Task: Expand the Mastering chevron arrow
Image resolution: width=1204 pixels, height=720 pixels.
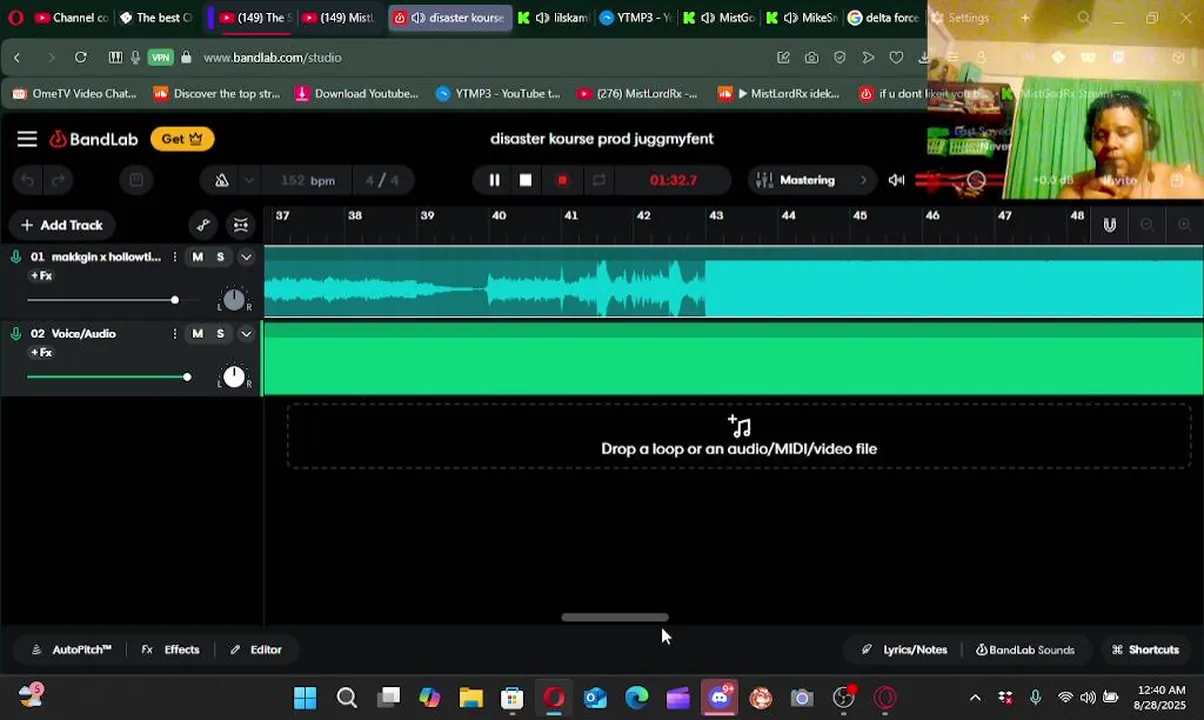Action: 863,180
